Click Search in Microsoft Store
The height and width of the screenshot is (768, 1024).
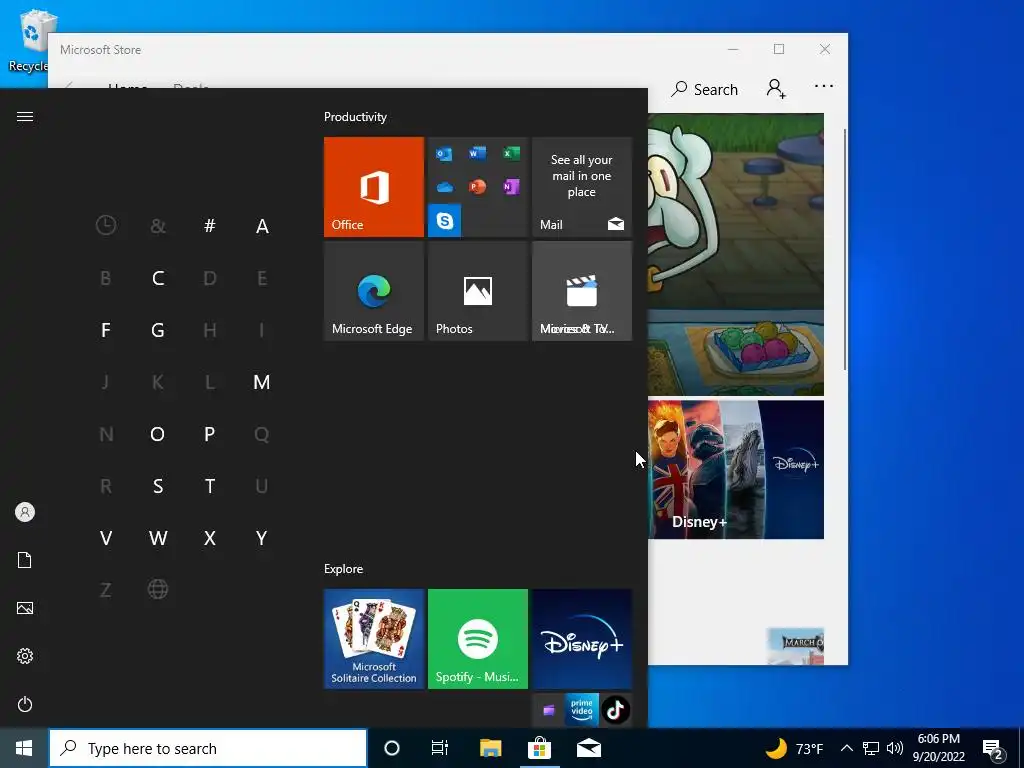705,89
